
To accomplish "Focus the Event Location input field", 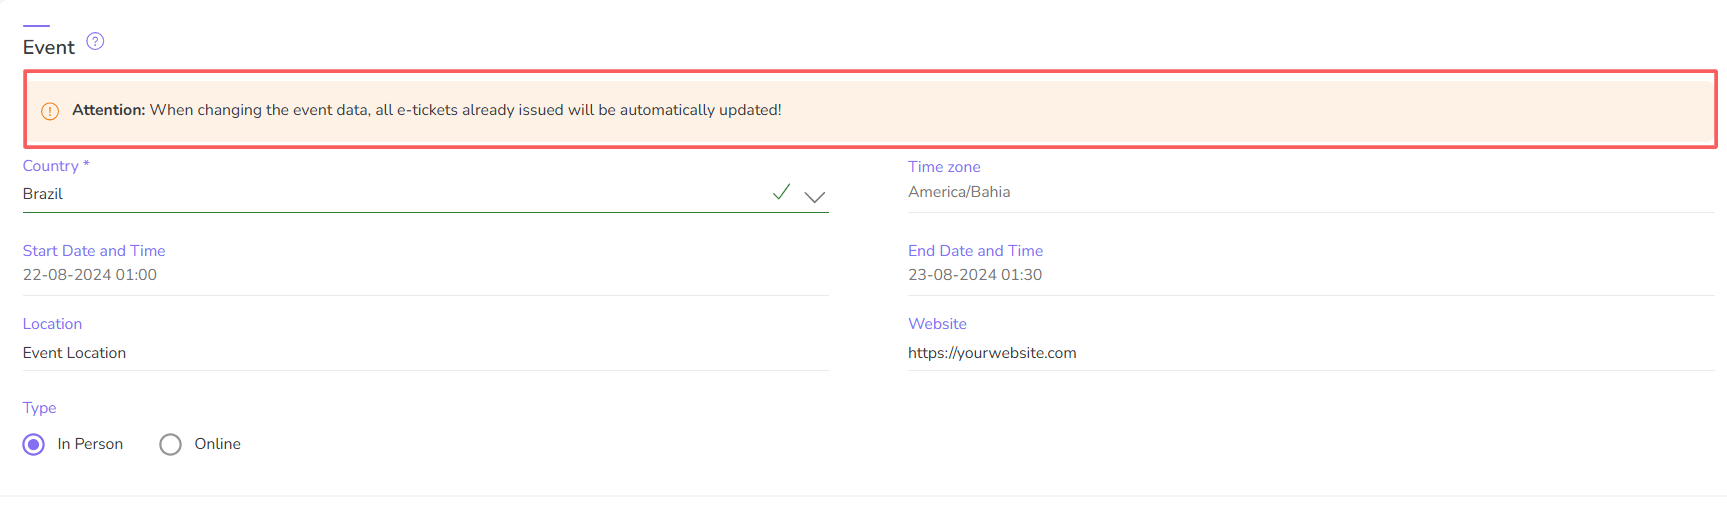I will pyautogui.click(x=426, y=353).
